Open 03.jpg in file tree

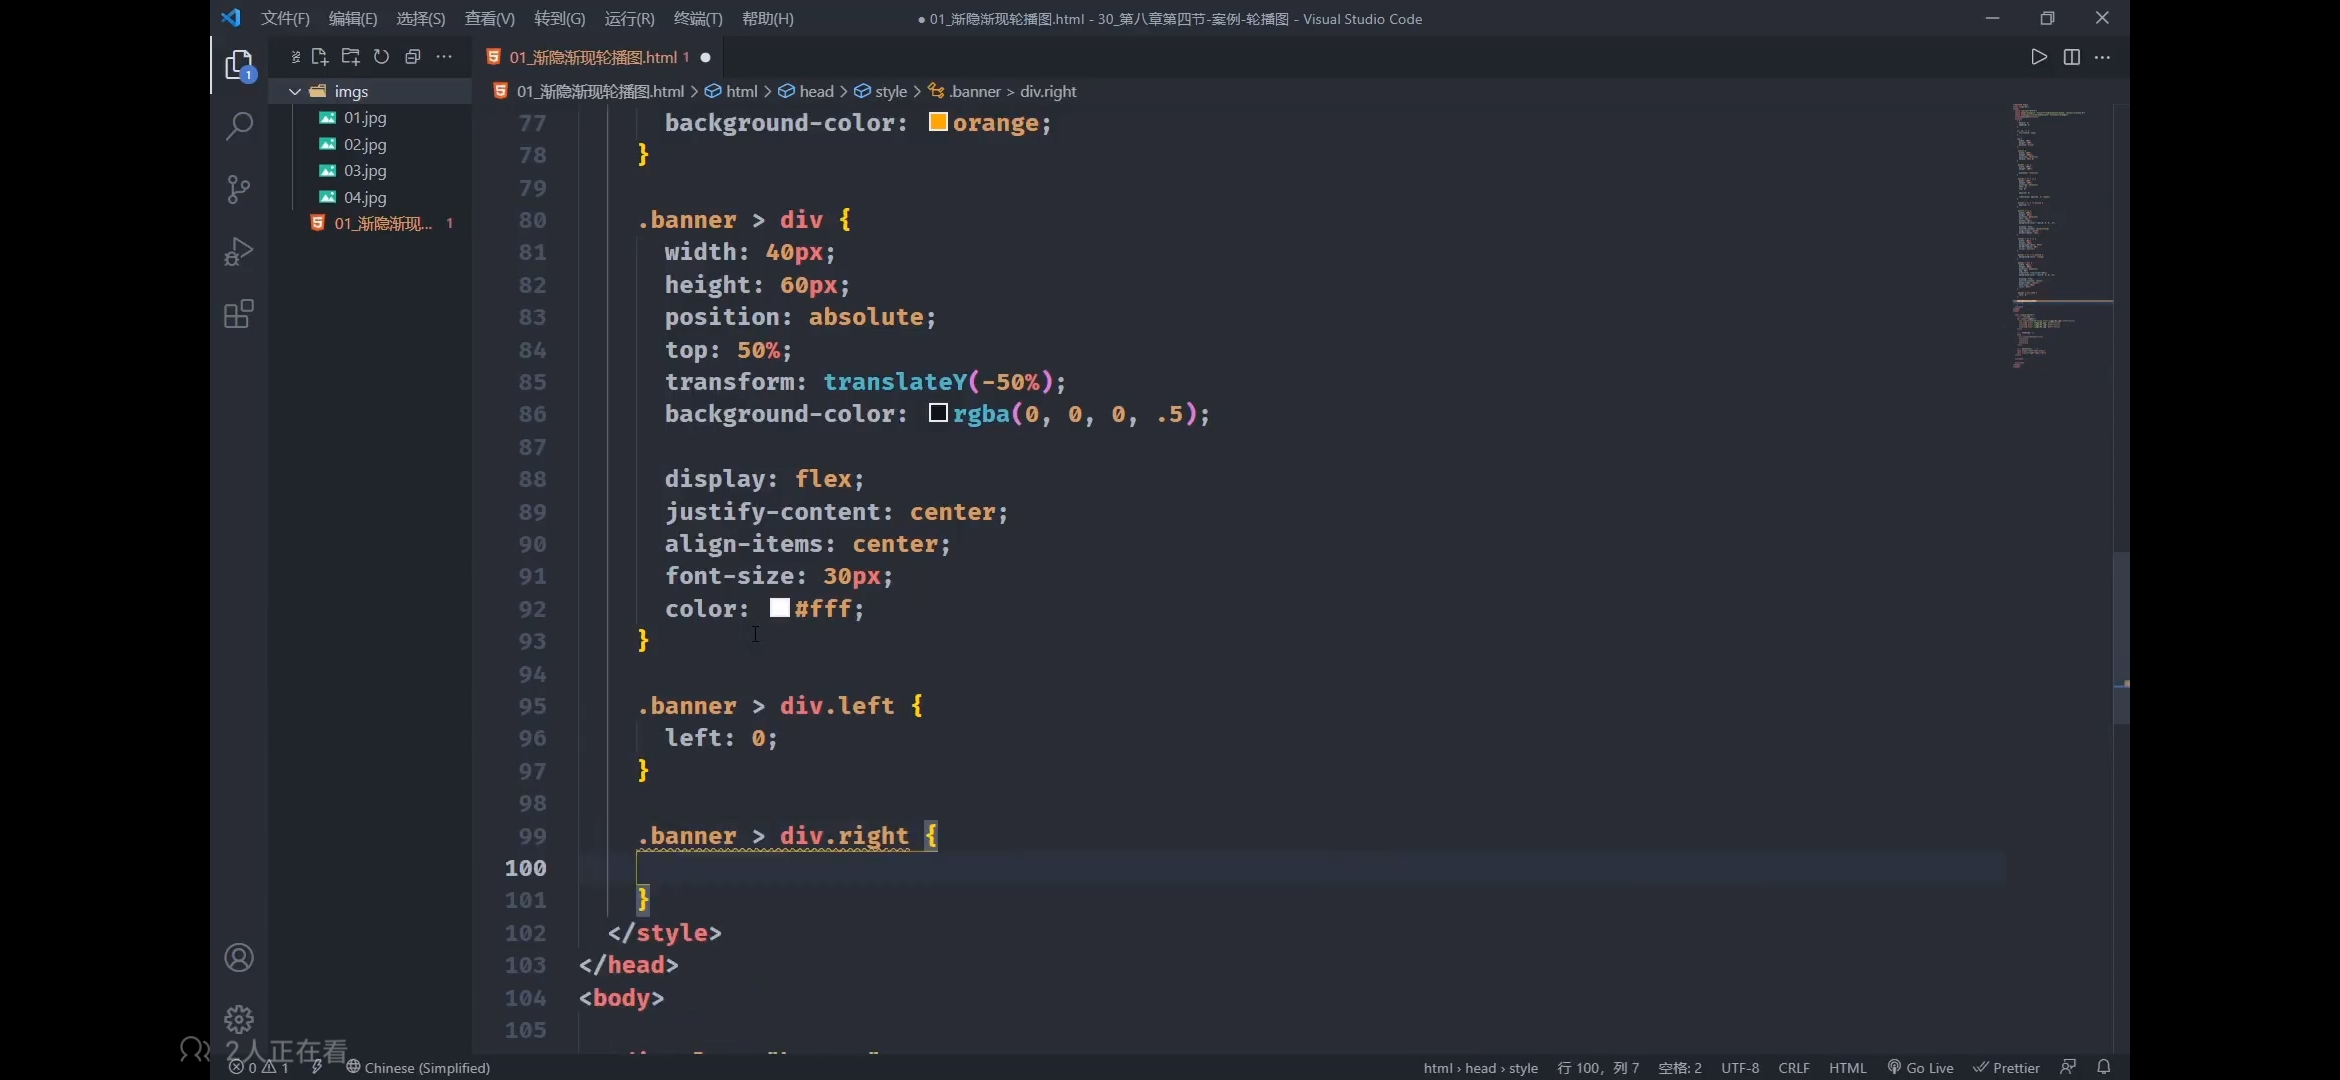coord(365,171)
